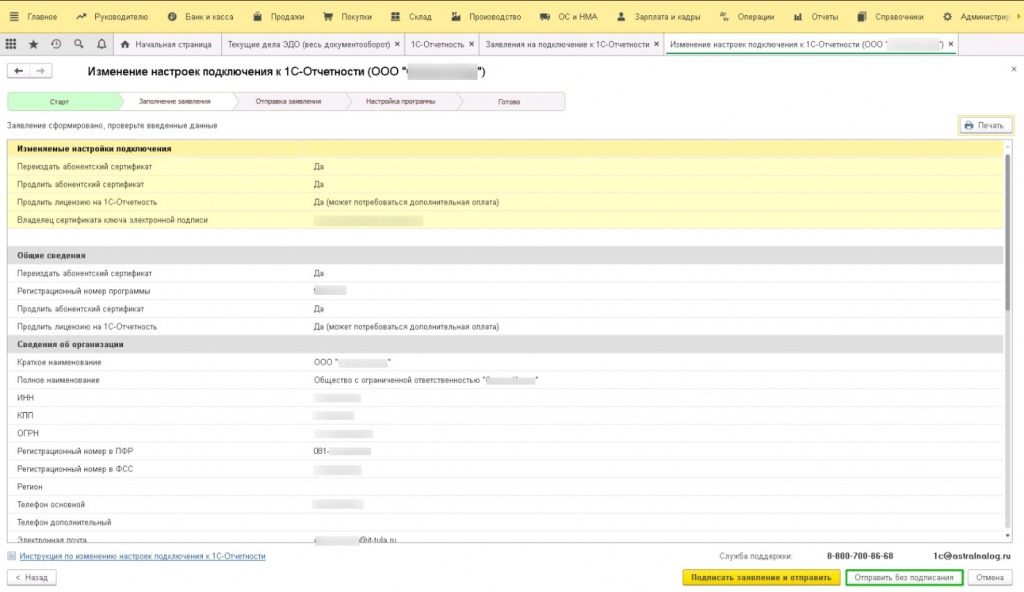Select Настройка программы wizard step
Screen dimensions: 1024x592
[400, 101]
